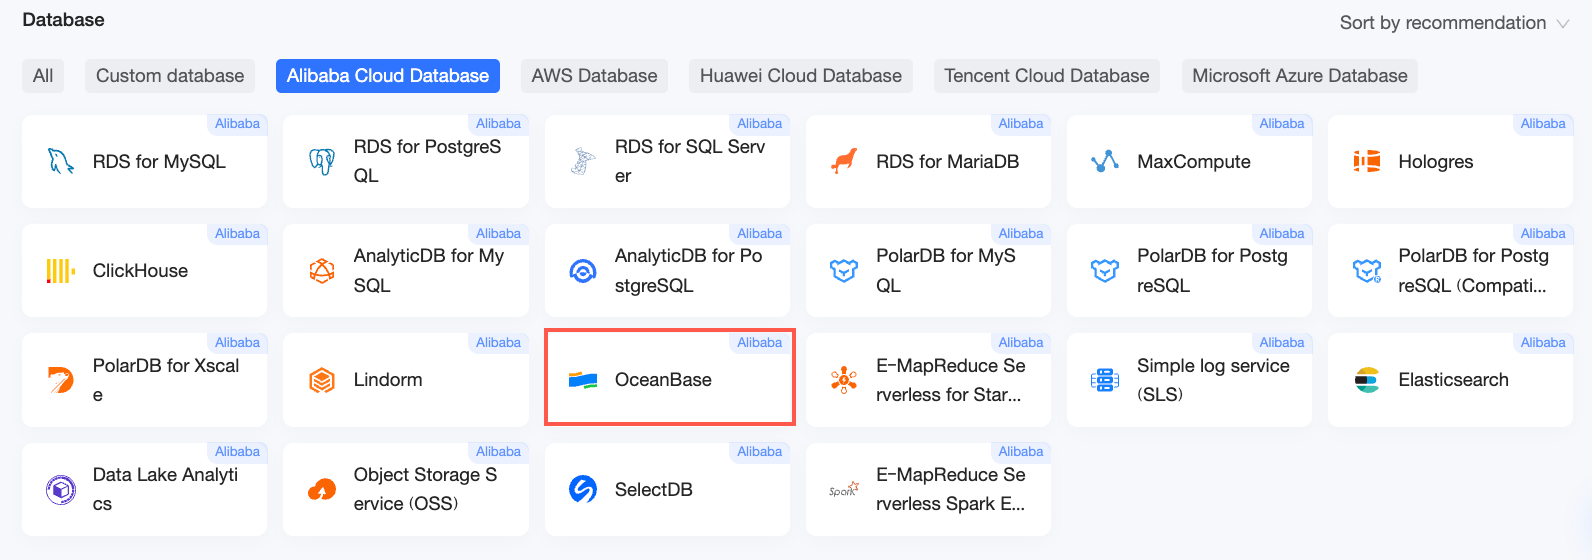1592x560 pixels.
Task: Click the MaxCompute icon
Action: [x=1105, y=161]
